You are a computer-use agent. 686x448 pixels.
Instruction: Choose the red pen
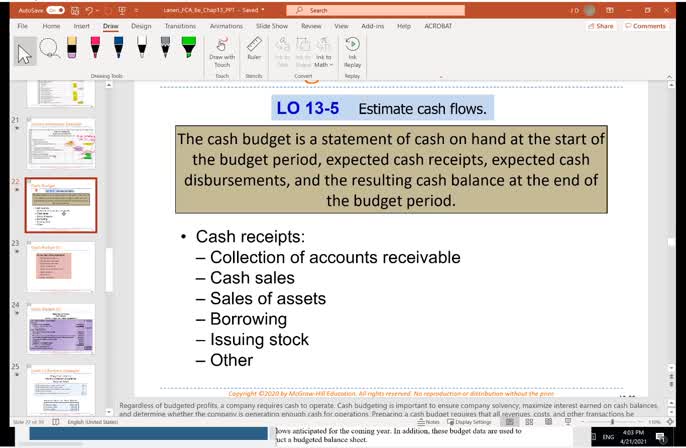coord(95,47)
